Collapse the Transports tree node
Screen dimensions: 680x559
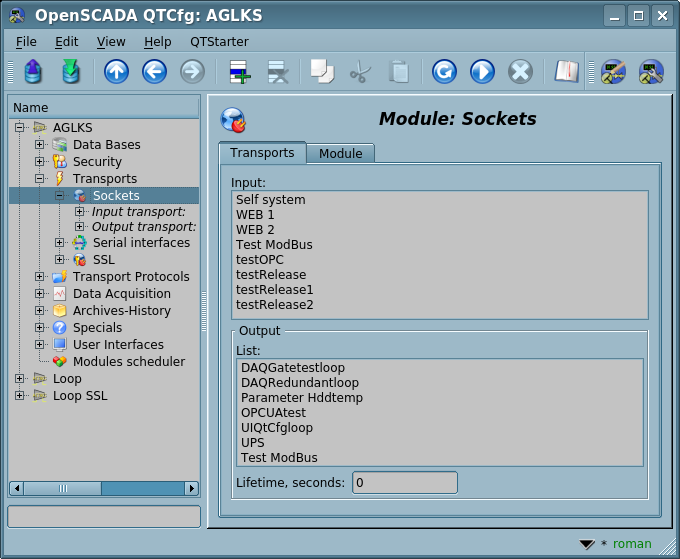(40, 179)
